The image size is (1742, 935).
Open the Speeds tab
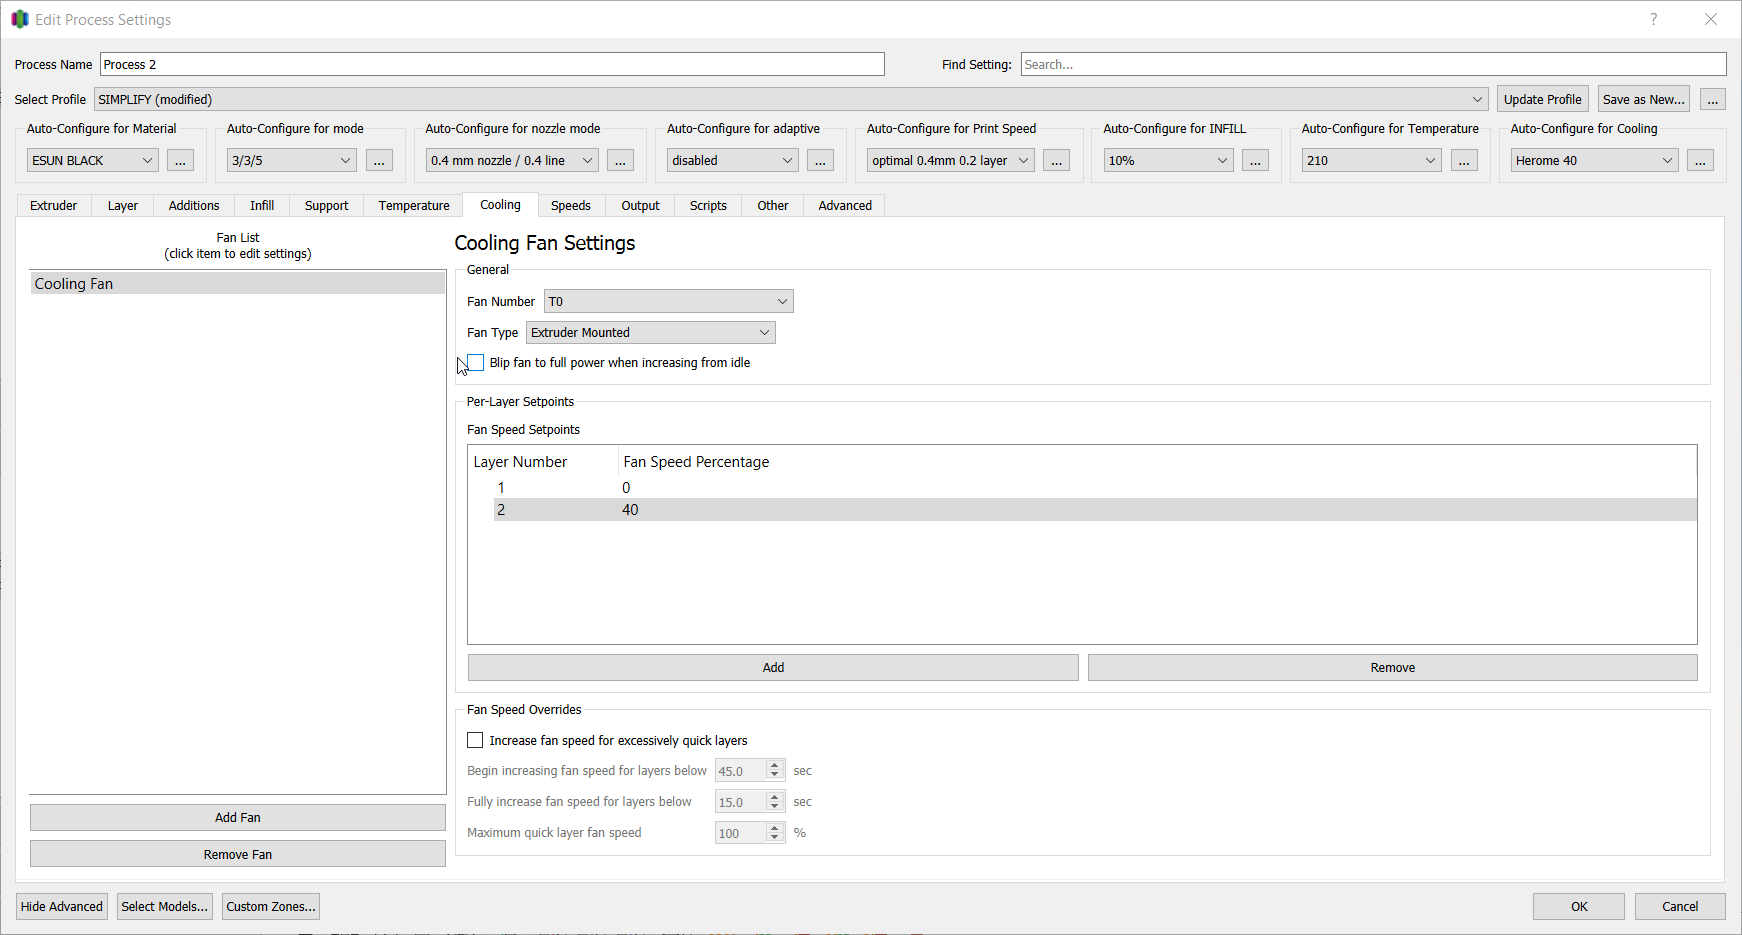(571, 205)
